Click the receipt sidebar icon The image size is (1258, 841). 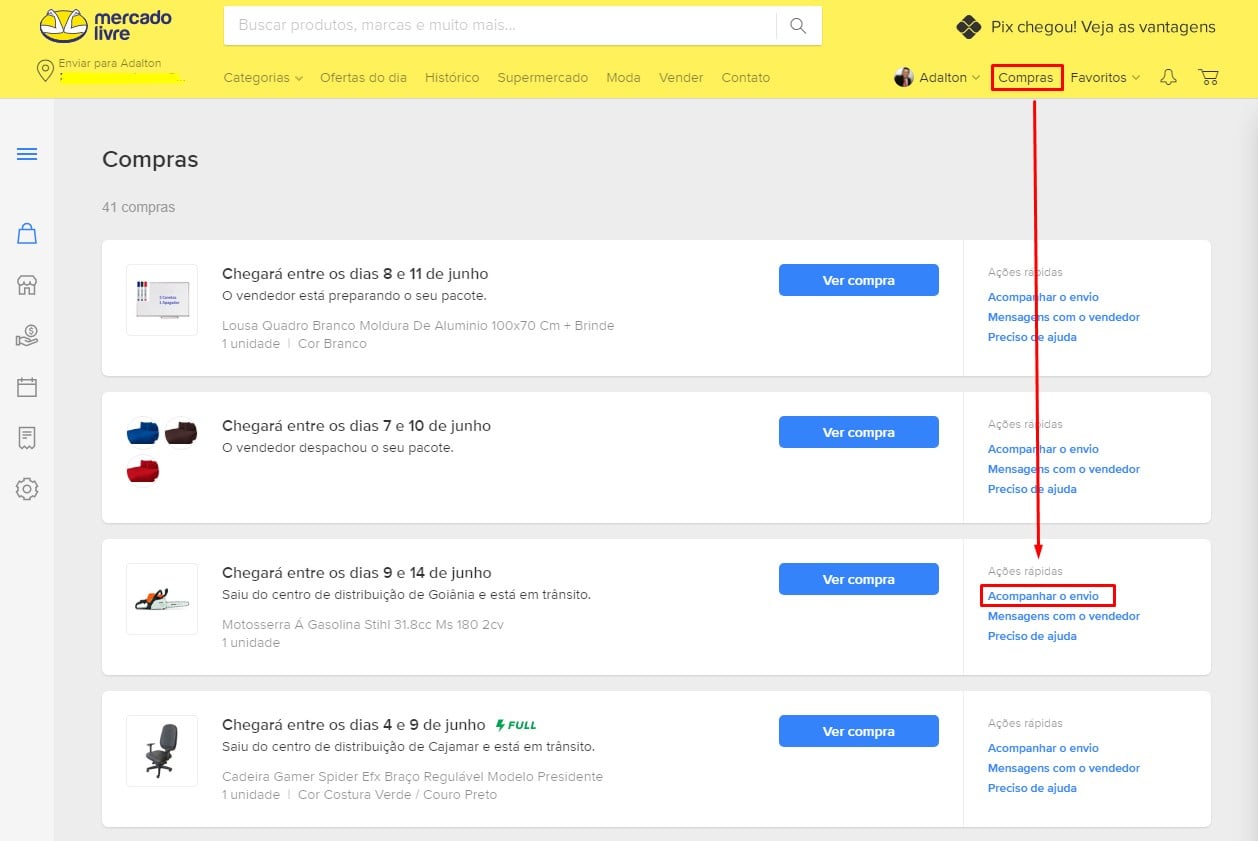(27, 438)
